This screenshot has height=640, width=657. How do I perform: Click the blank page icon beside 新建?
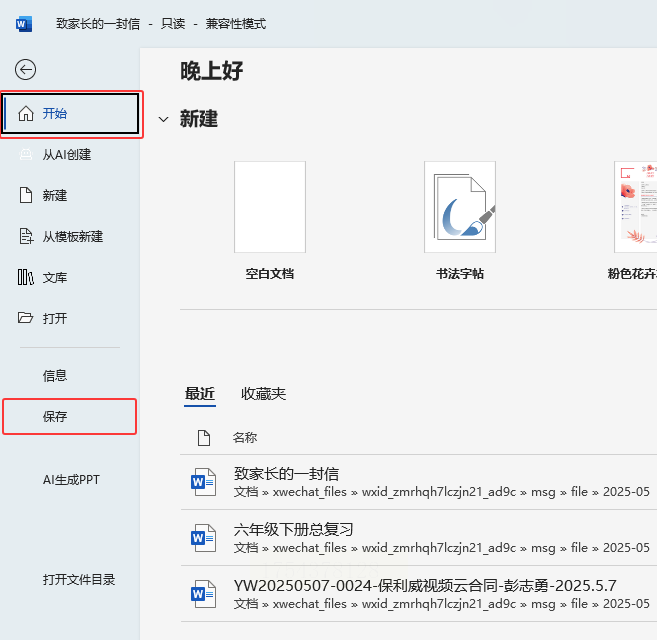26,195
